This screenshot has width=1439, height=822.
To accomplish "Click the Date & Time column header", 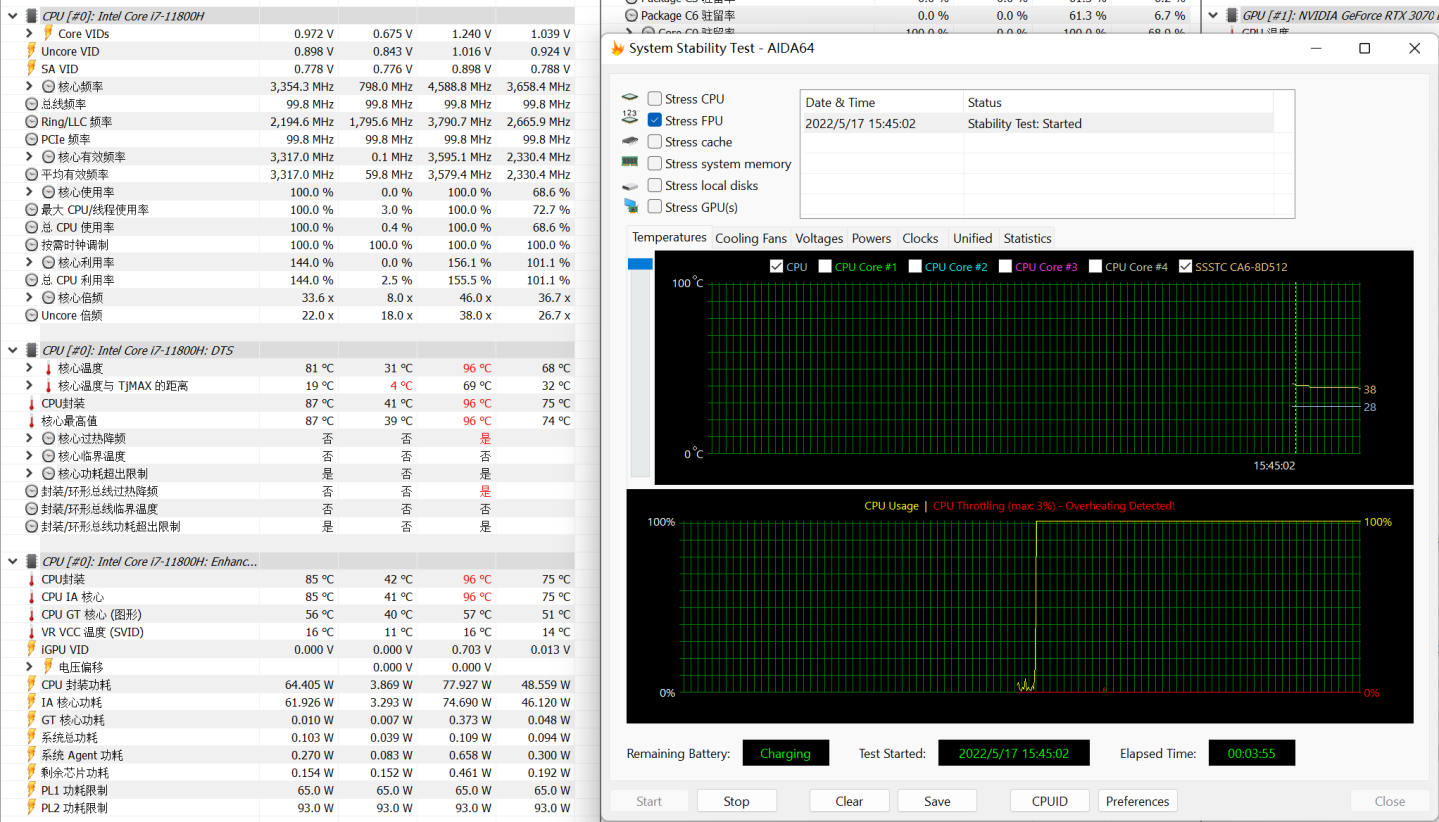I will tap(882, 102).
